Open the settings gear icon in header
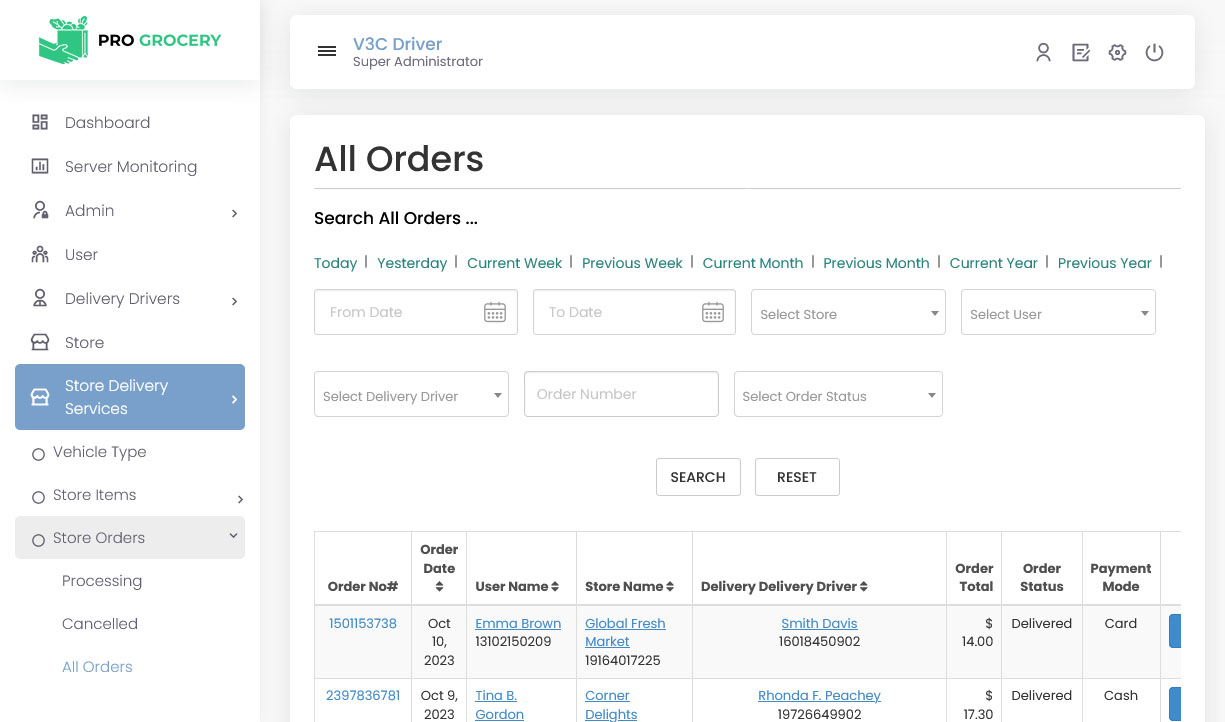This screenshot has width=1225, height=722. [1117, 53]
